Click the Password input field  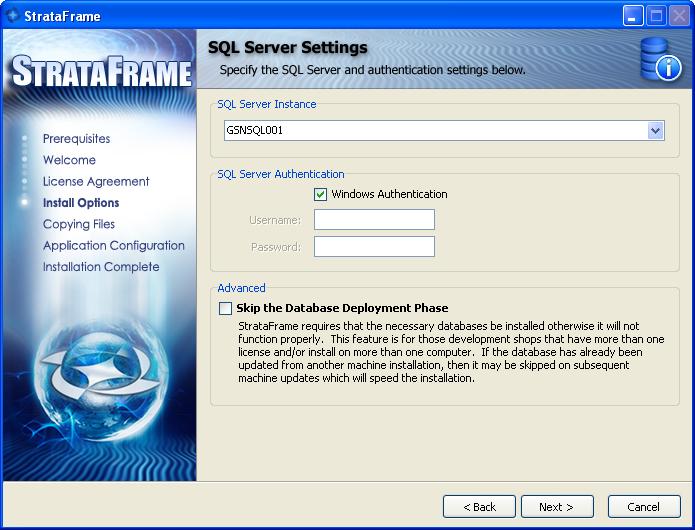pos(374,247)
